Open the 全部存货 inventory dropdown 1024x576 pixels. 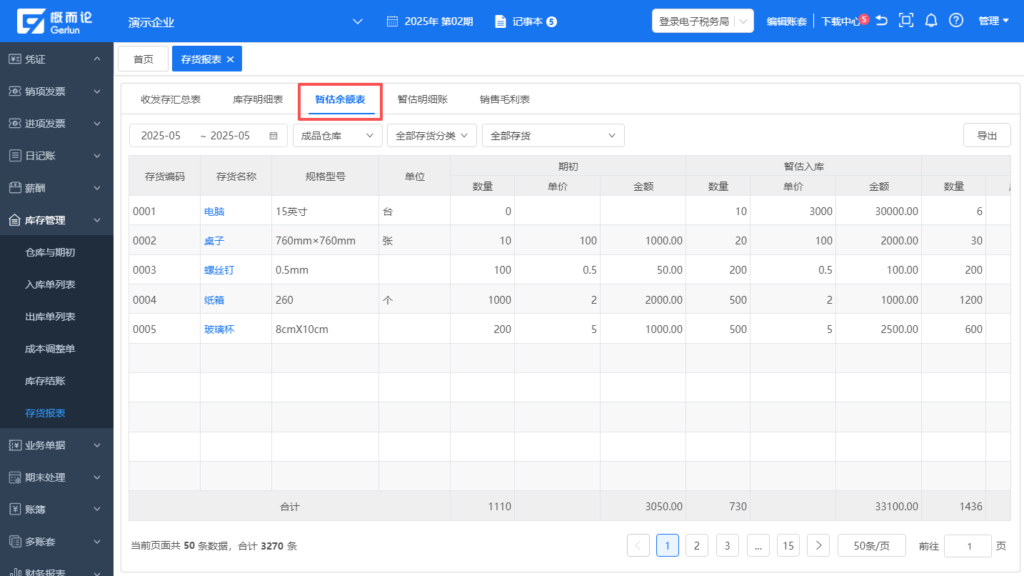pyautogui.click(x=553, y=136)
